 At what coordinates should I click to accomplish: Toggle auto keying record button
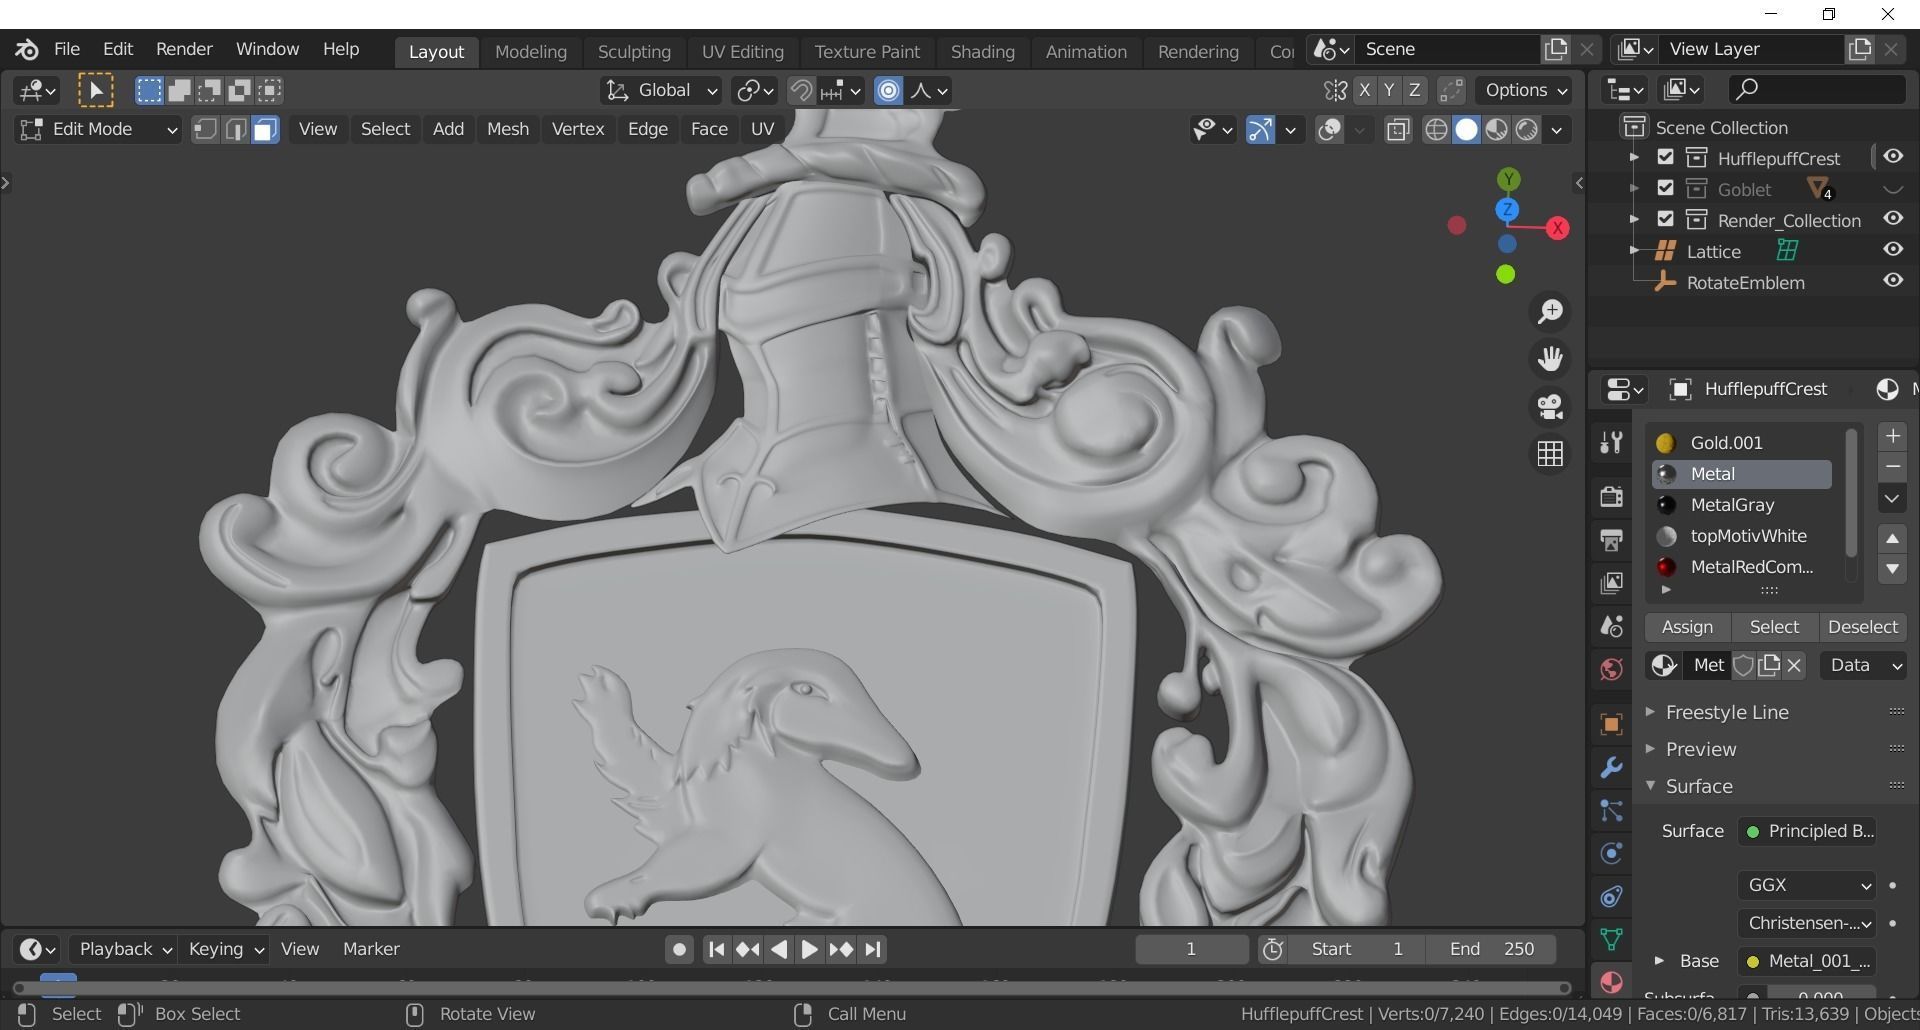pos(679,950)
